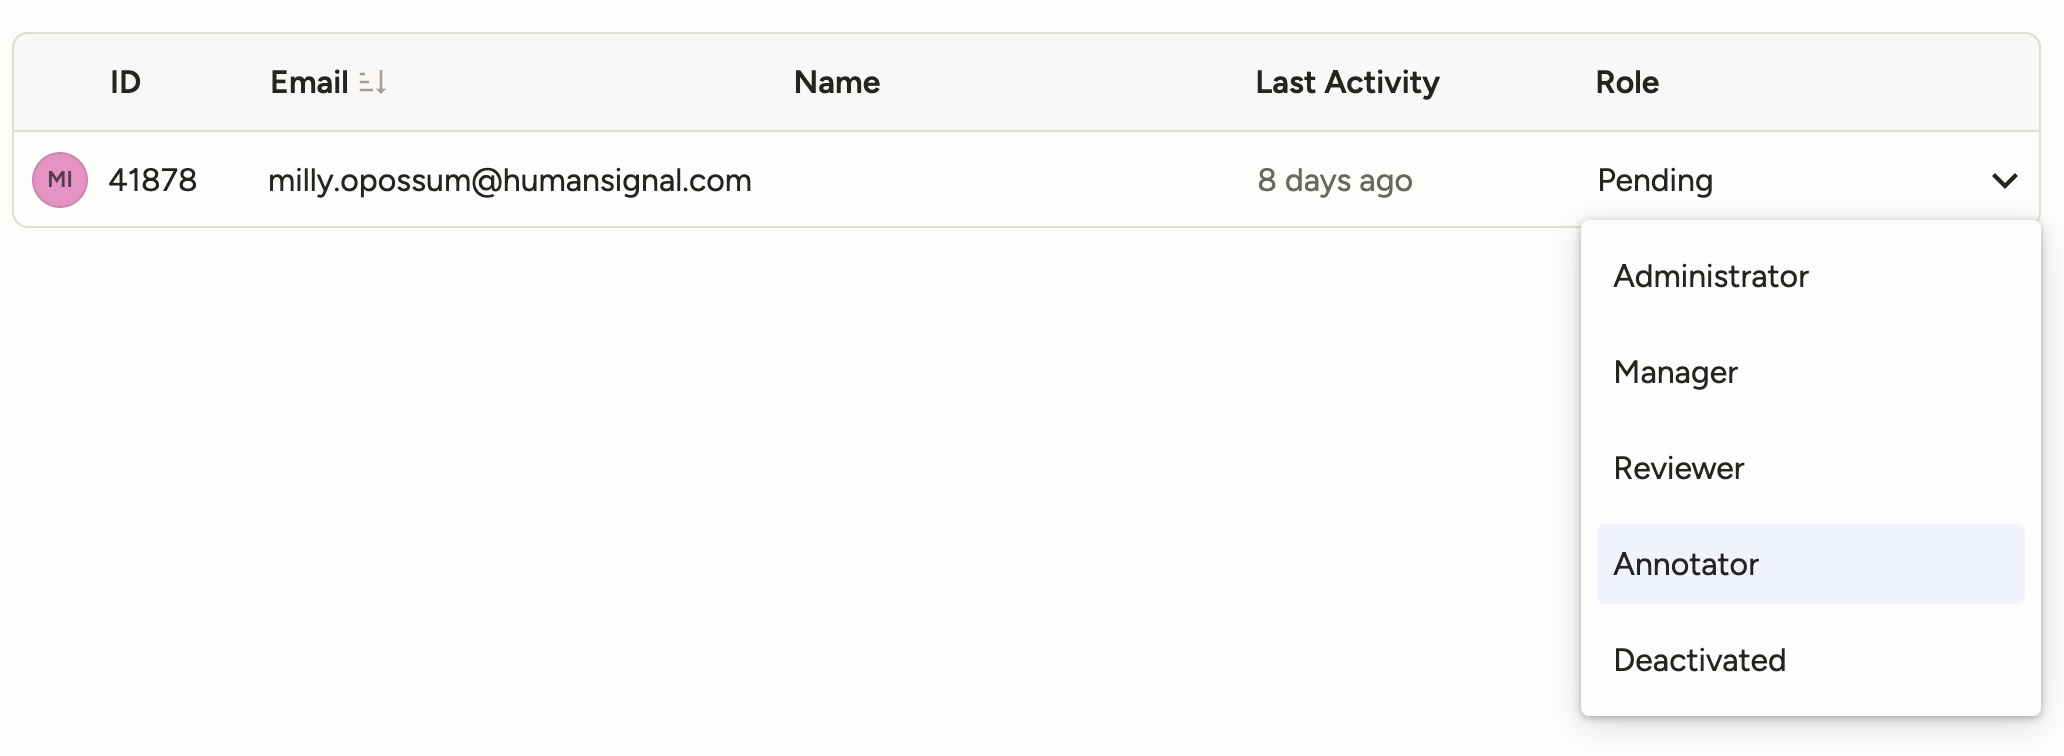The height and width of the screenshot is (756, 2064).
Task: Click the Email column header
Action: pos(309,82)
